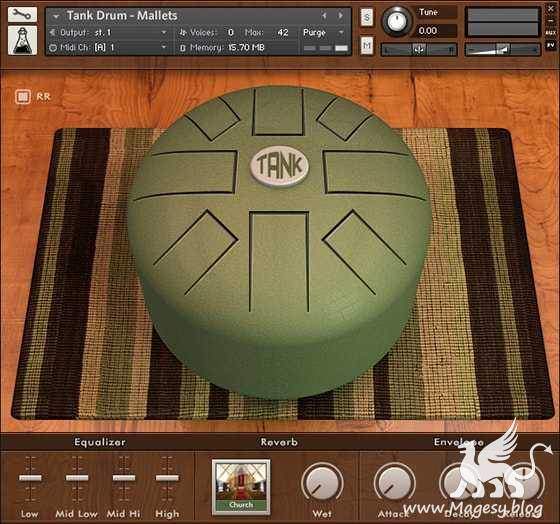Solo the instrument with S button

pyautogui.click(x=367, y=17)
